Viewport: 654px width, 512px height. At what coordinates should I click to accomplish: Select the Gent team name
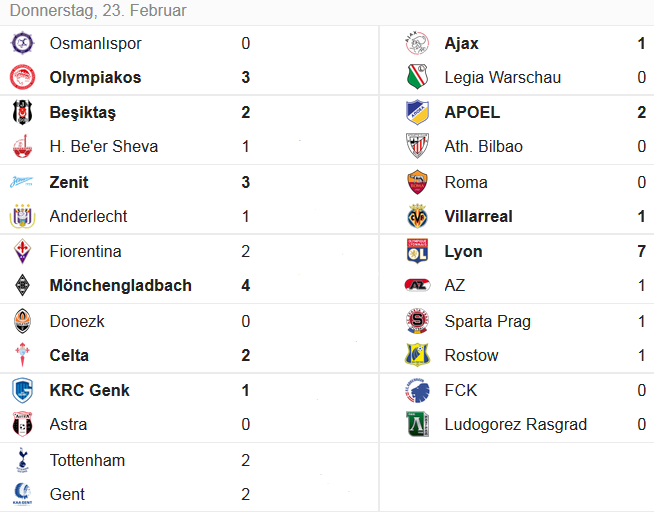pyautogui.click(x=67, y=494)
